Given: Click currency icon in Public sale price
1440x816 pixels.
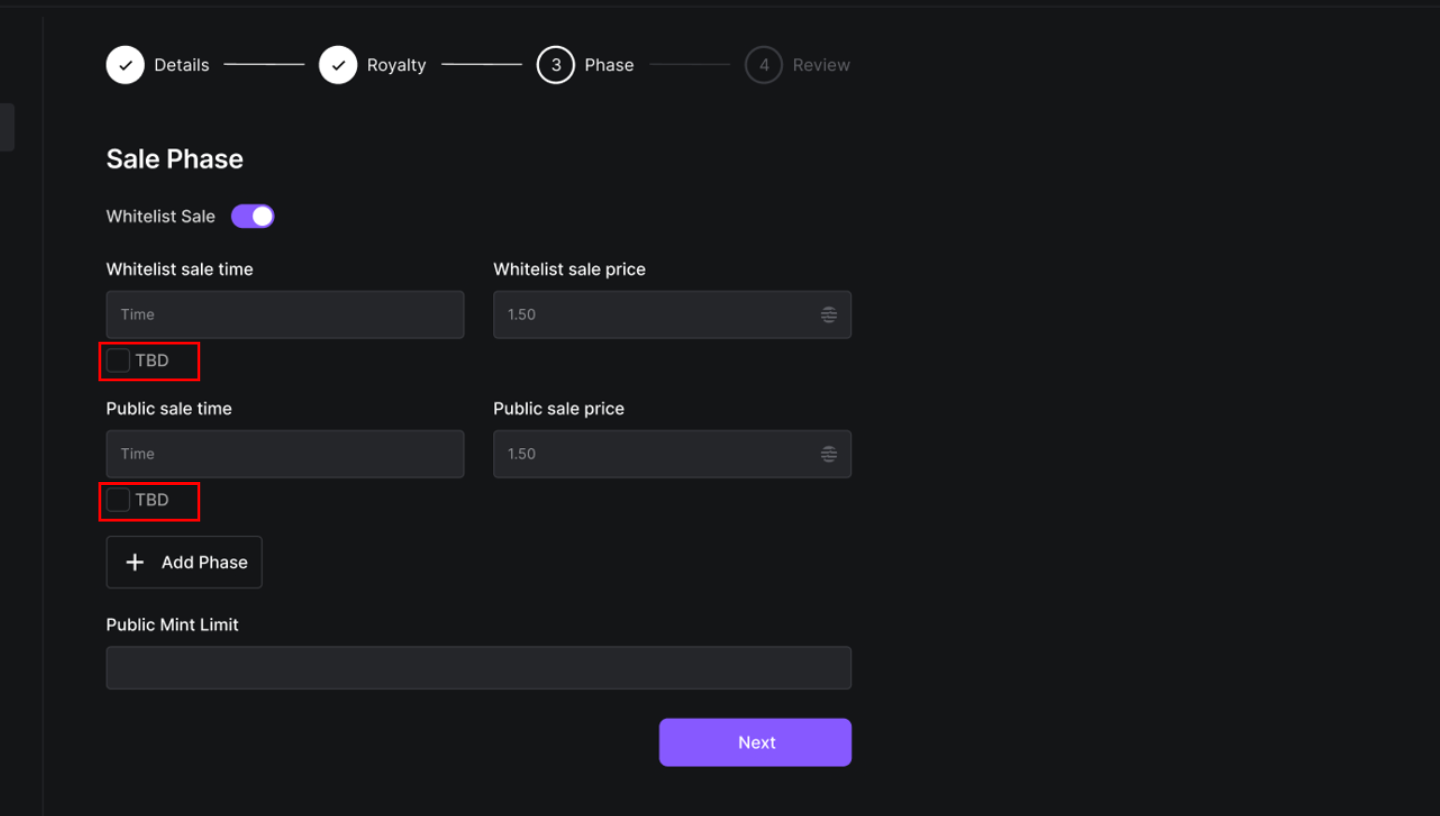Looking at the screenshot, I should tap(828, 454).
